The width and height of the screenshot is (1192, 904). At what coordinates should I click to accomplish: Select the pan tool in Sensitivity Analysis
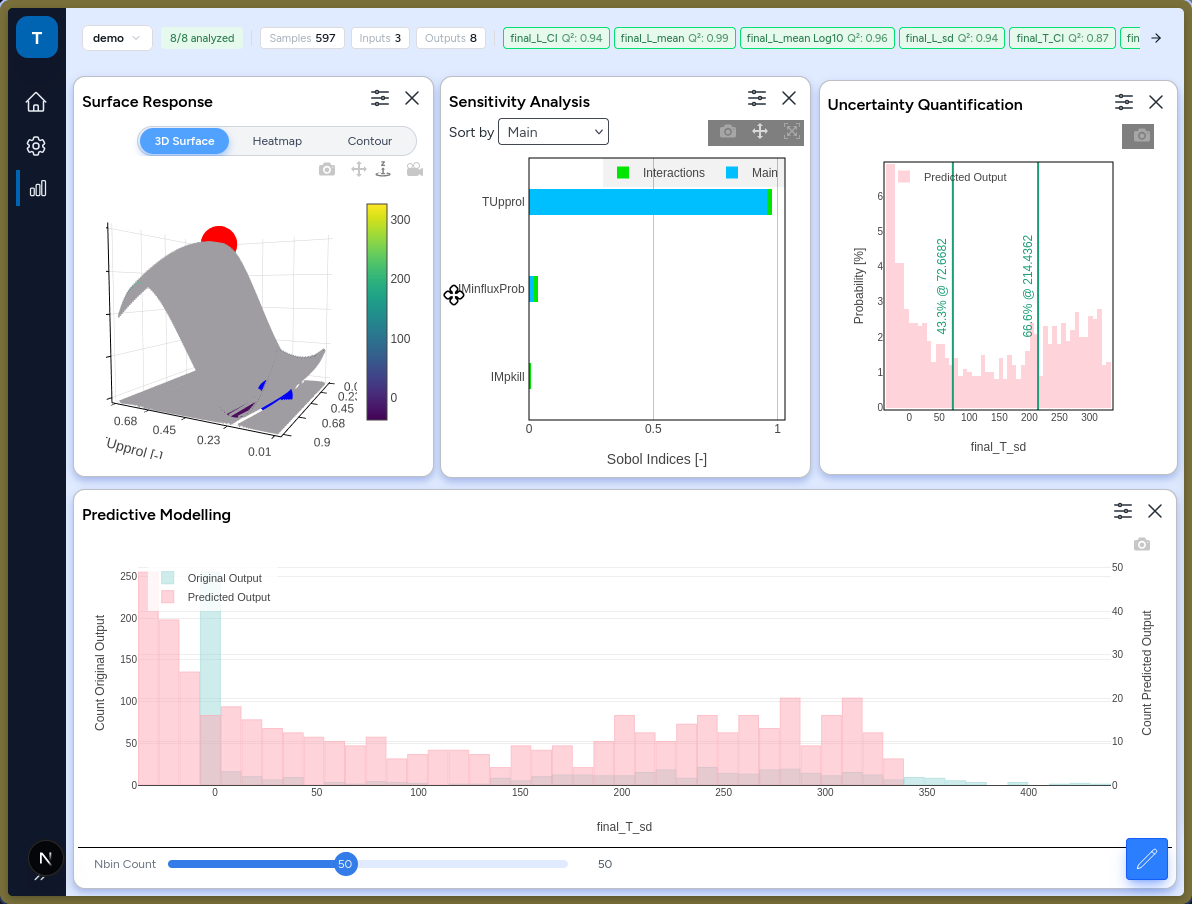759,132
